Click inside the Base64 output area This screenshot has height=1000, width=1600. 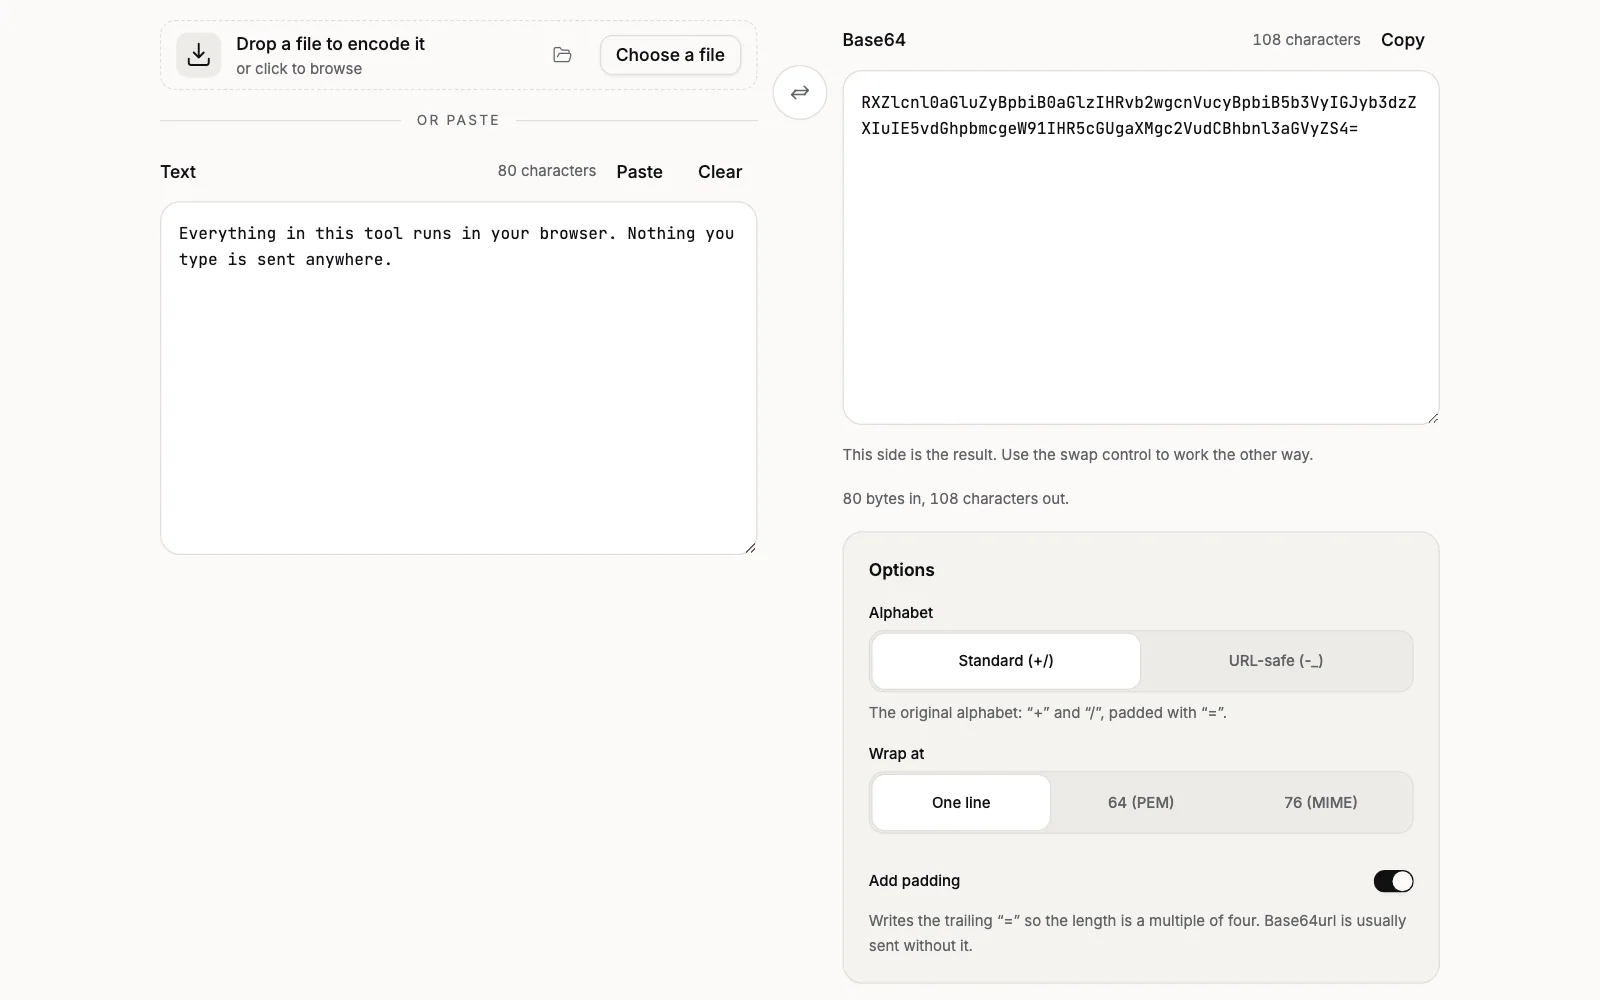(x=1141, y=247)
